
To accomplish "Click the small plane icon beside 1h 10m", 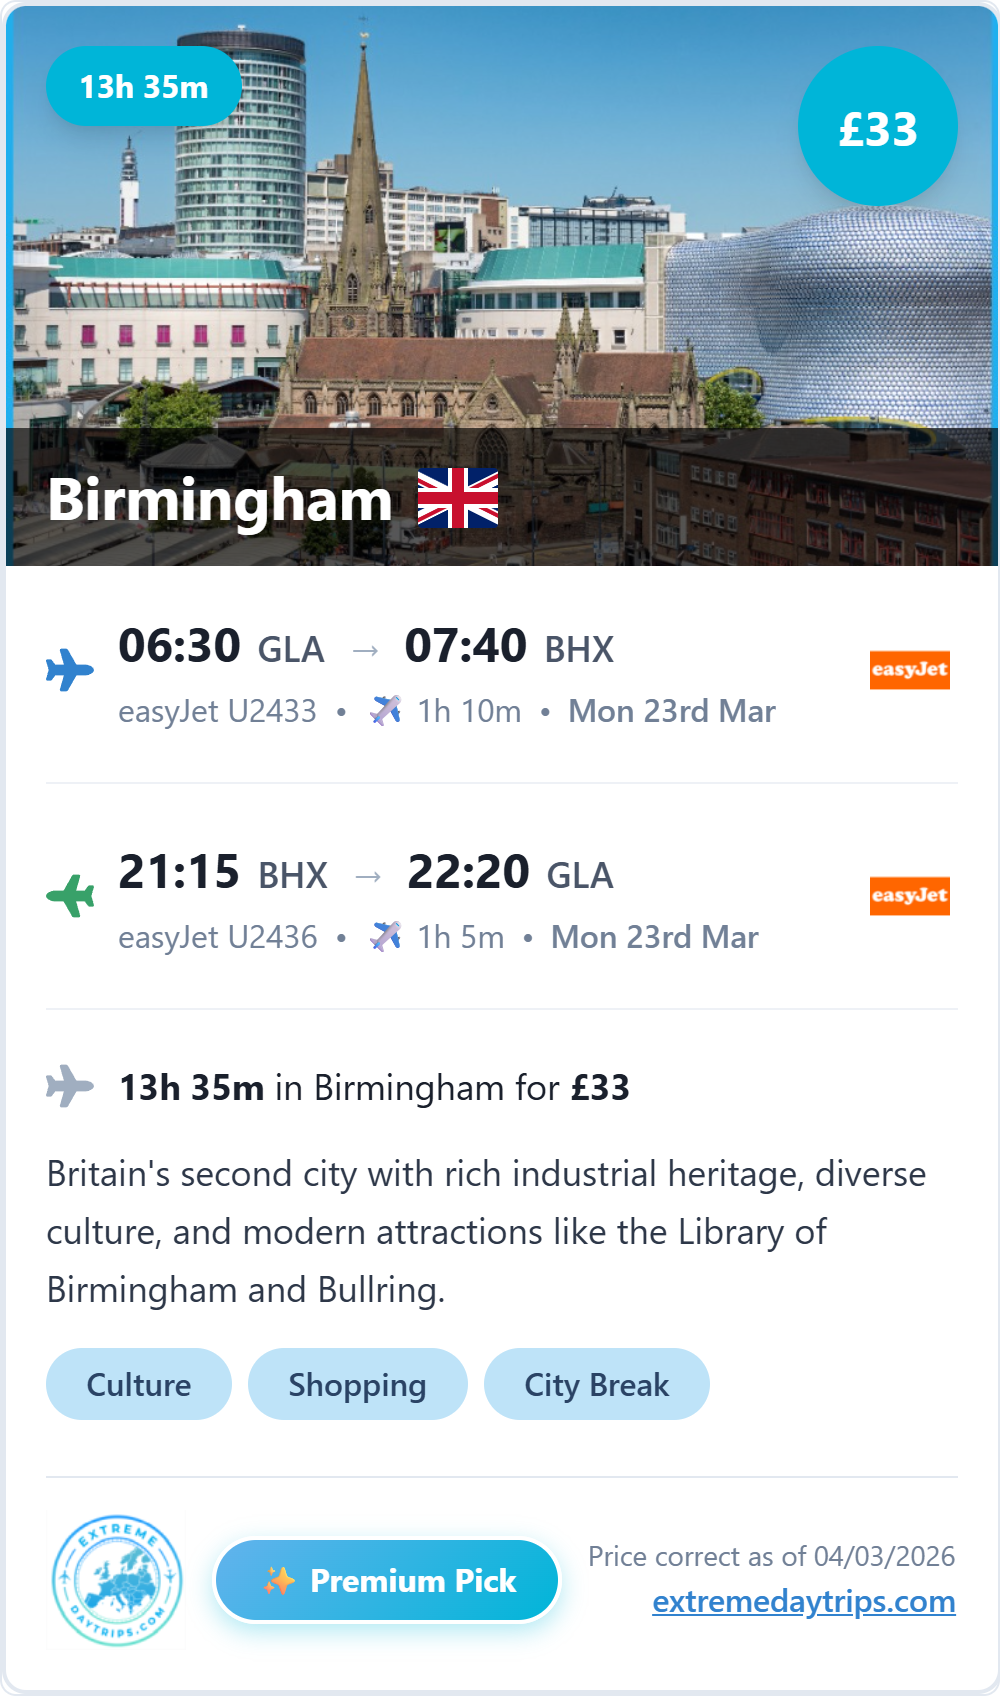I will pyautogui.click(x=386, y=711).
